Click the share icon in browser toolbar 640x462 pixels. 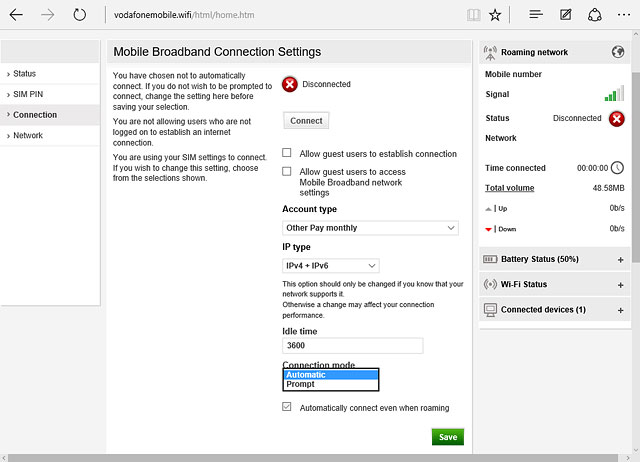pos(594,15)
